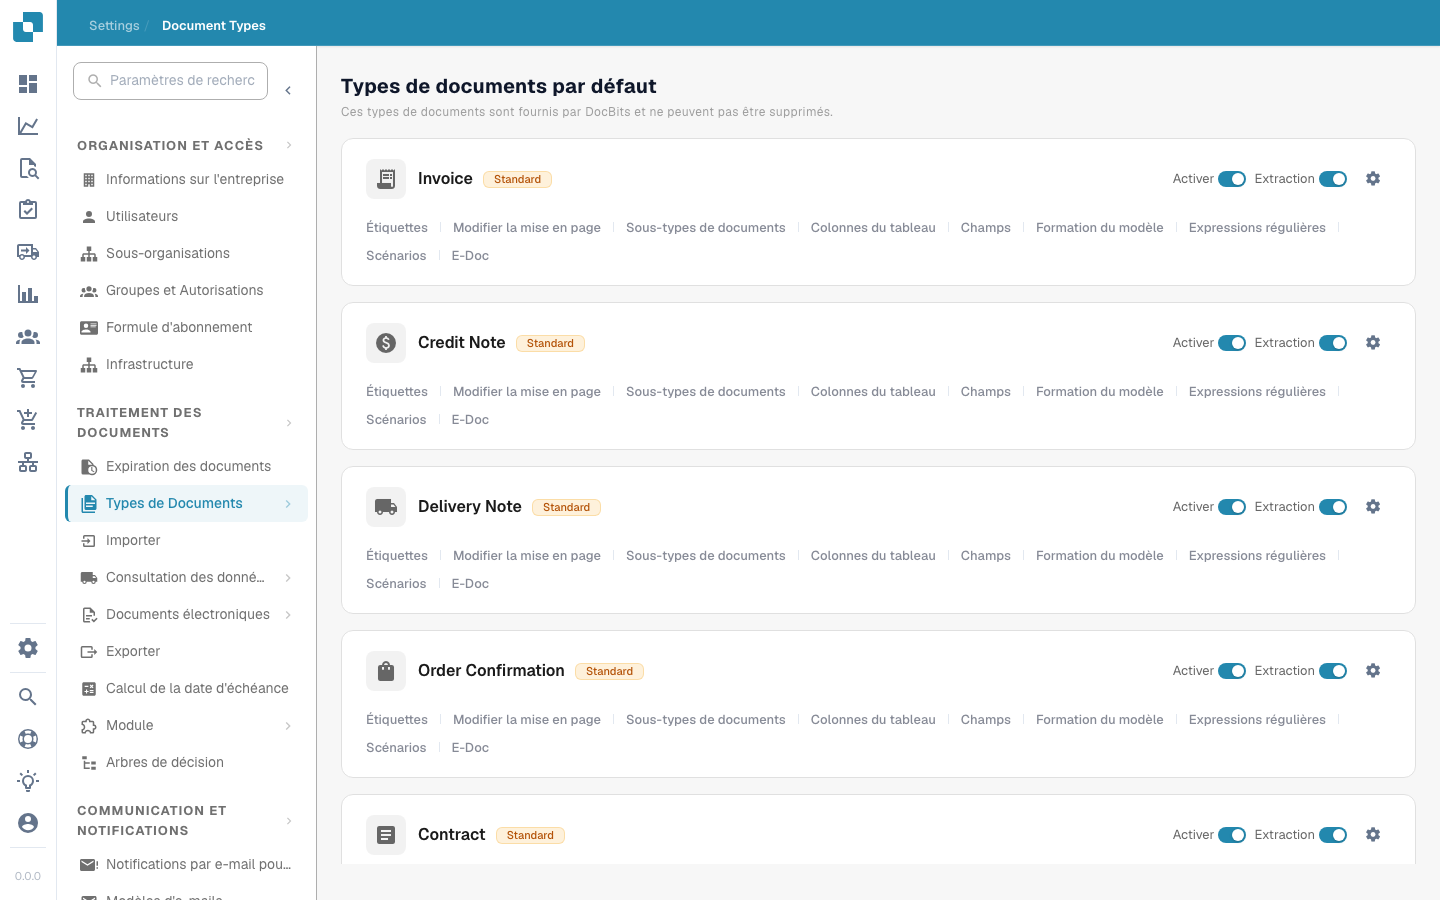Viewport: 1440px width, 900px height.
Task: Open the user account icon in rail
Action: click(x=28, y=823)
